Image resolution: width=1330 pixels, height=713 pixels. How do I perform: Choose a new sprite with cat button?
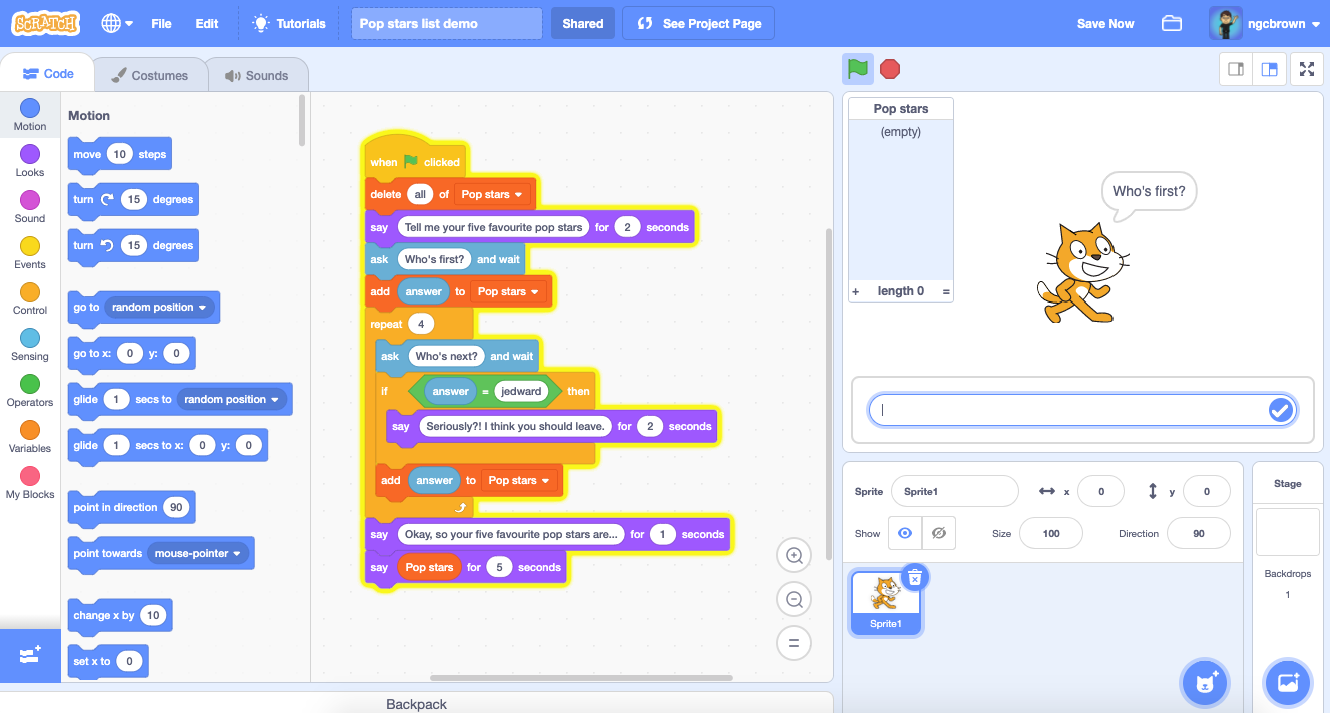click(x=1205, y=683)
